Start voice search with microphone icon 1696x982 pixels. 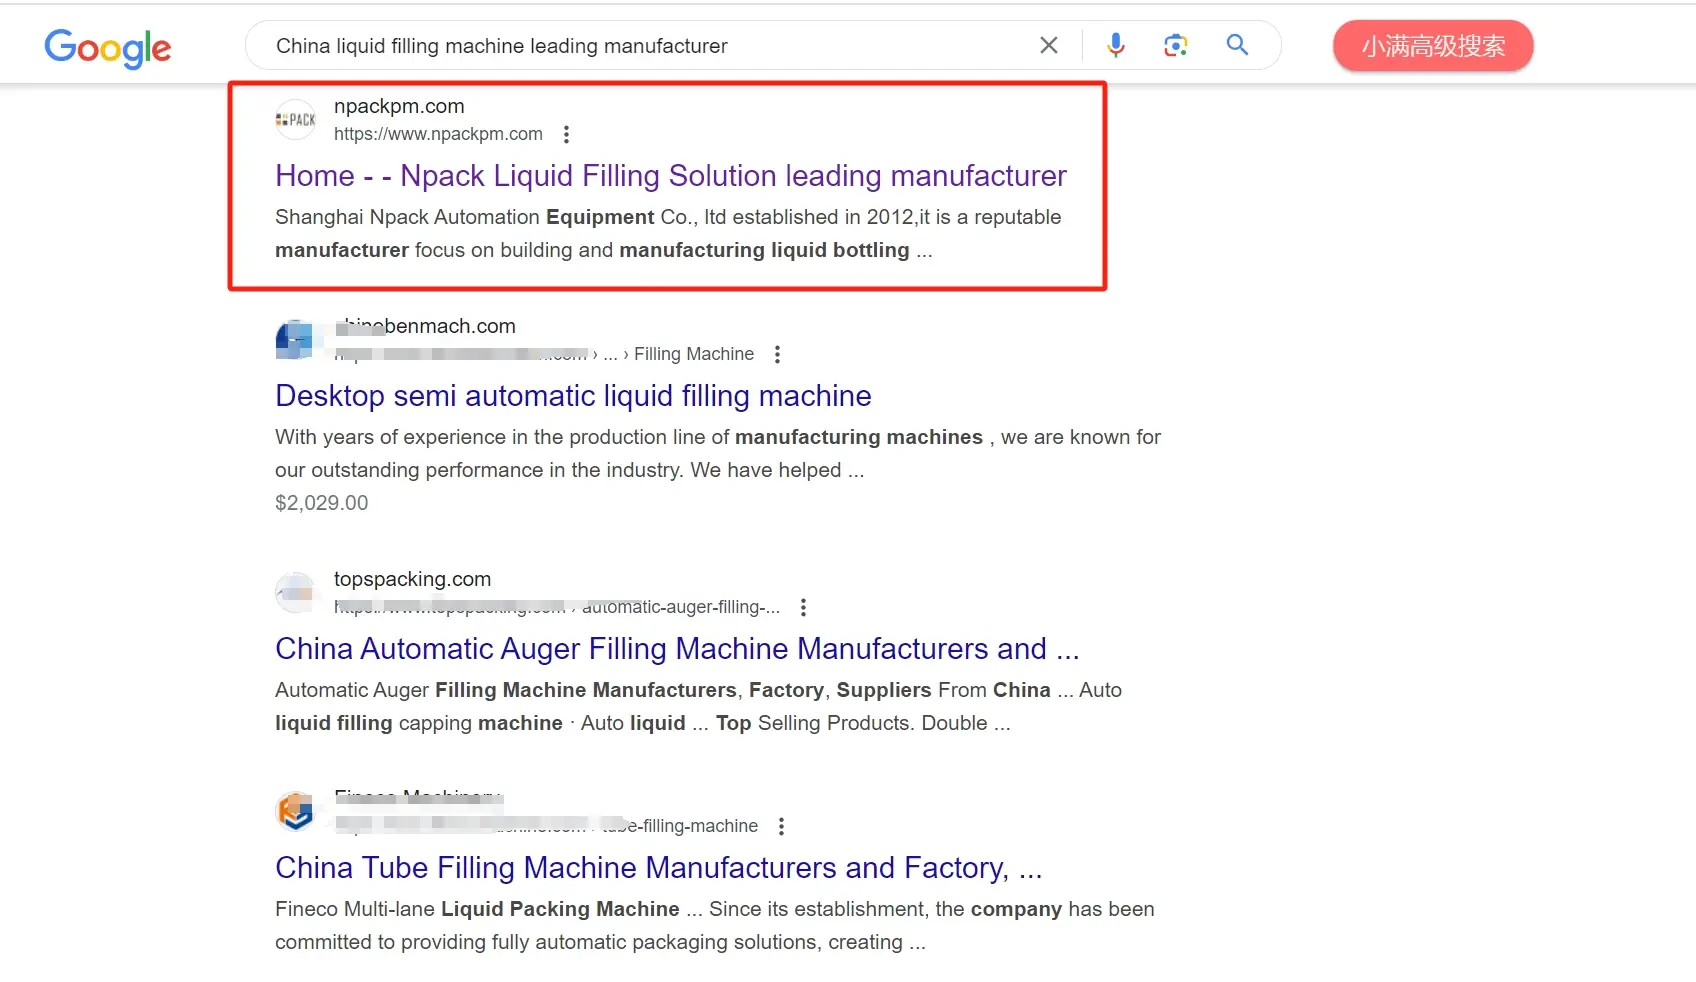[1115, 45]
